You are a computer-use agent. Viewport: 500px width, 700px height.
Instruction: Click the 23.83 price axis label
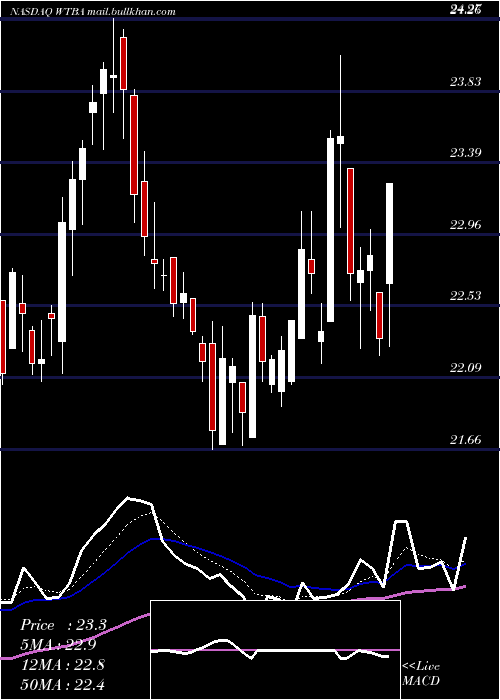[466, 81]
